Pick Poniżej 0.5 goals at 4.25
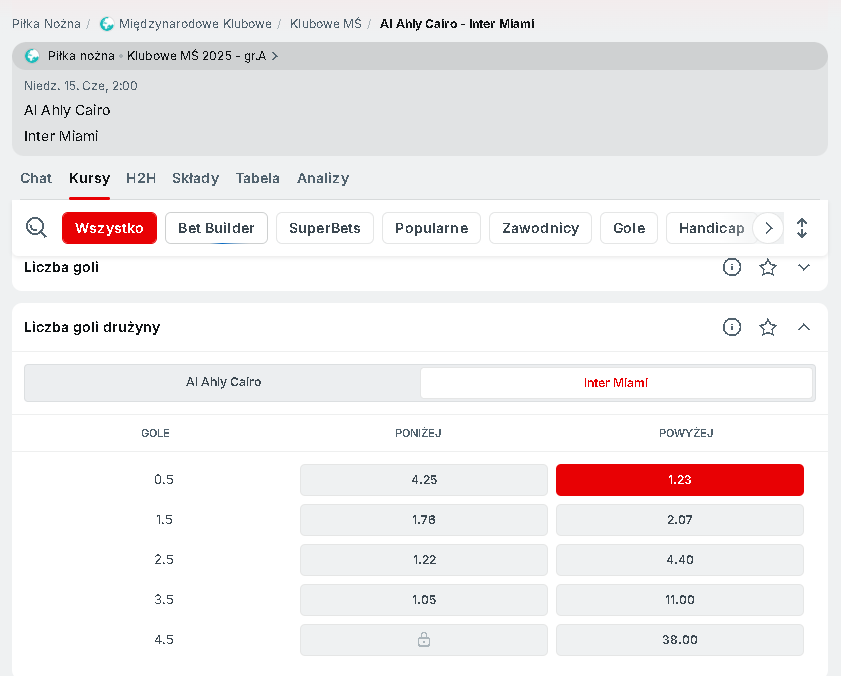The width and height of the screenshot is (841, 676). [424, 480]
